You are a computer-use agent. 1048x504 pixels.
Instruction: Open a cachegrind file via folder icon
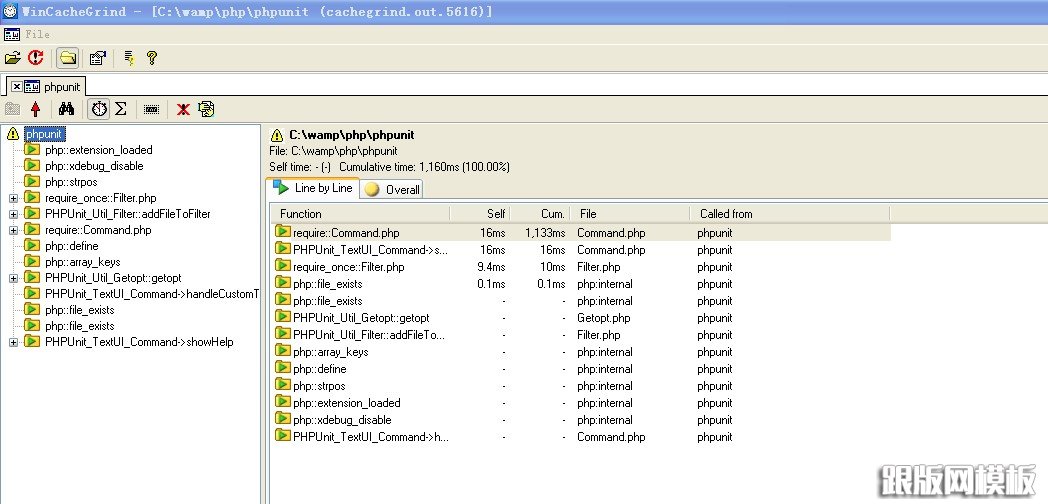point(13,58)
